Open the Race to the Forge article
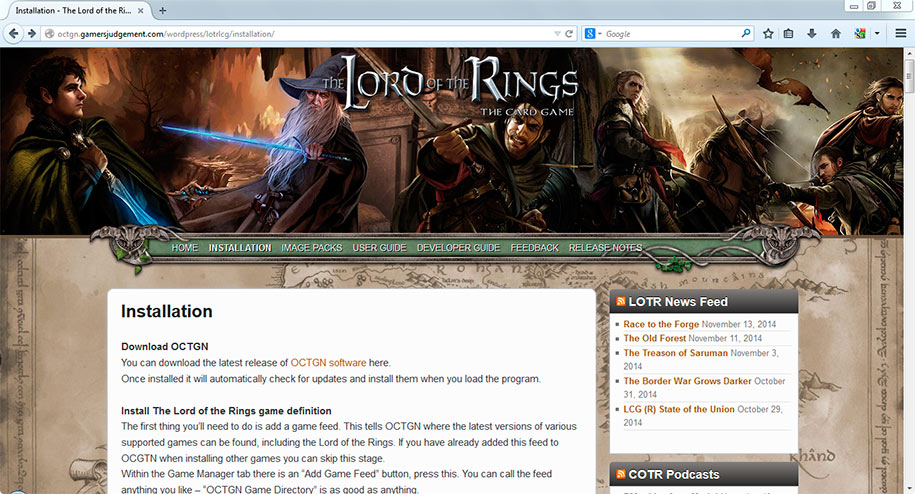915x494 pixels. 661,324
